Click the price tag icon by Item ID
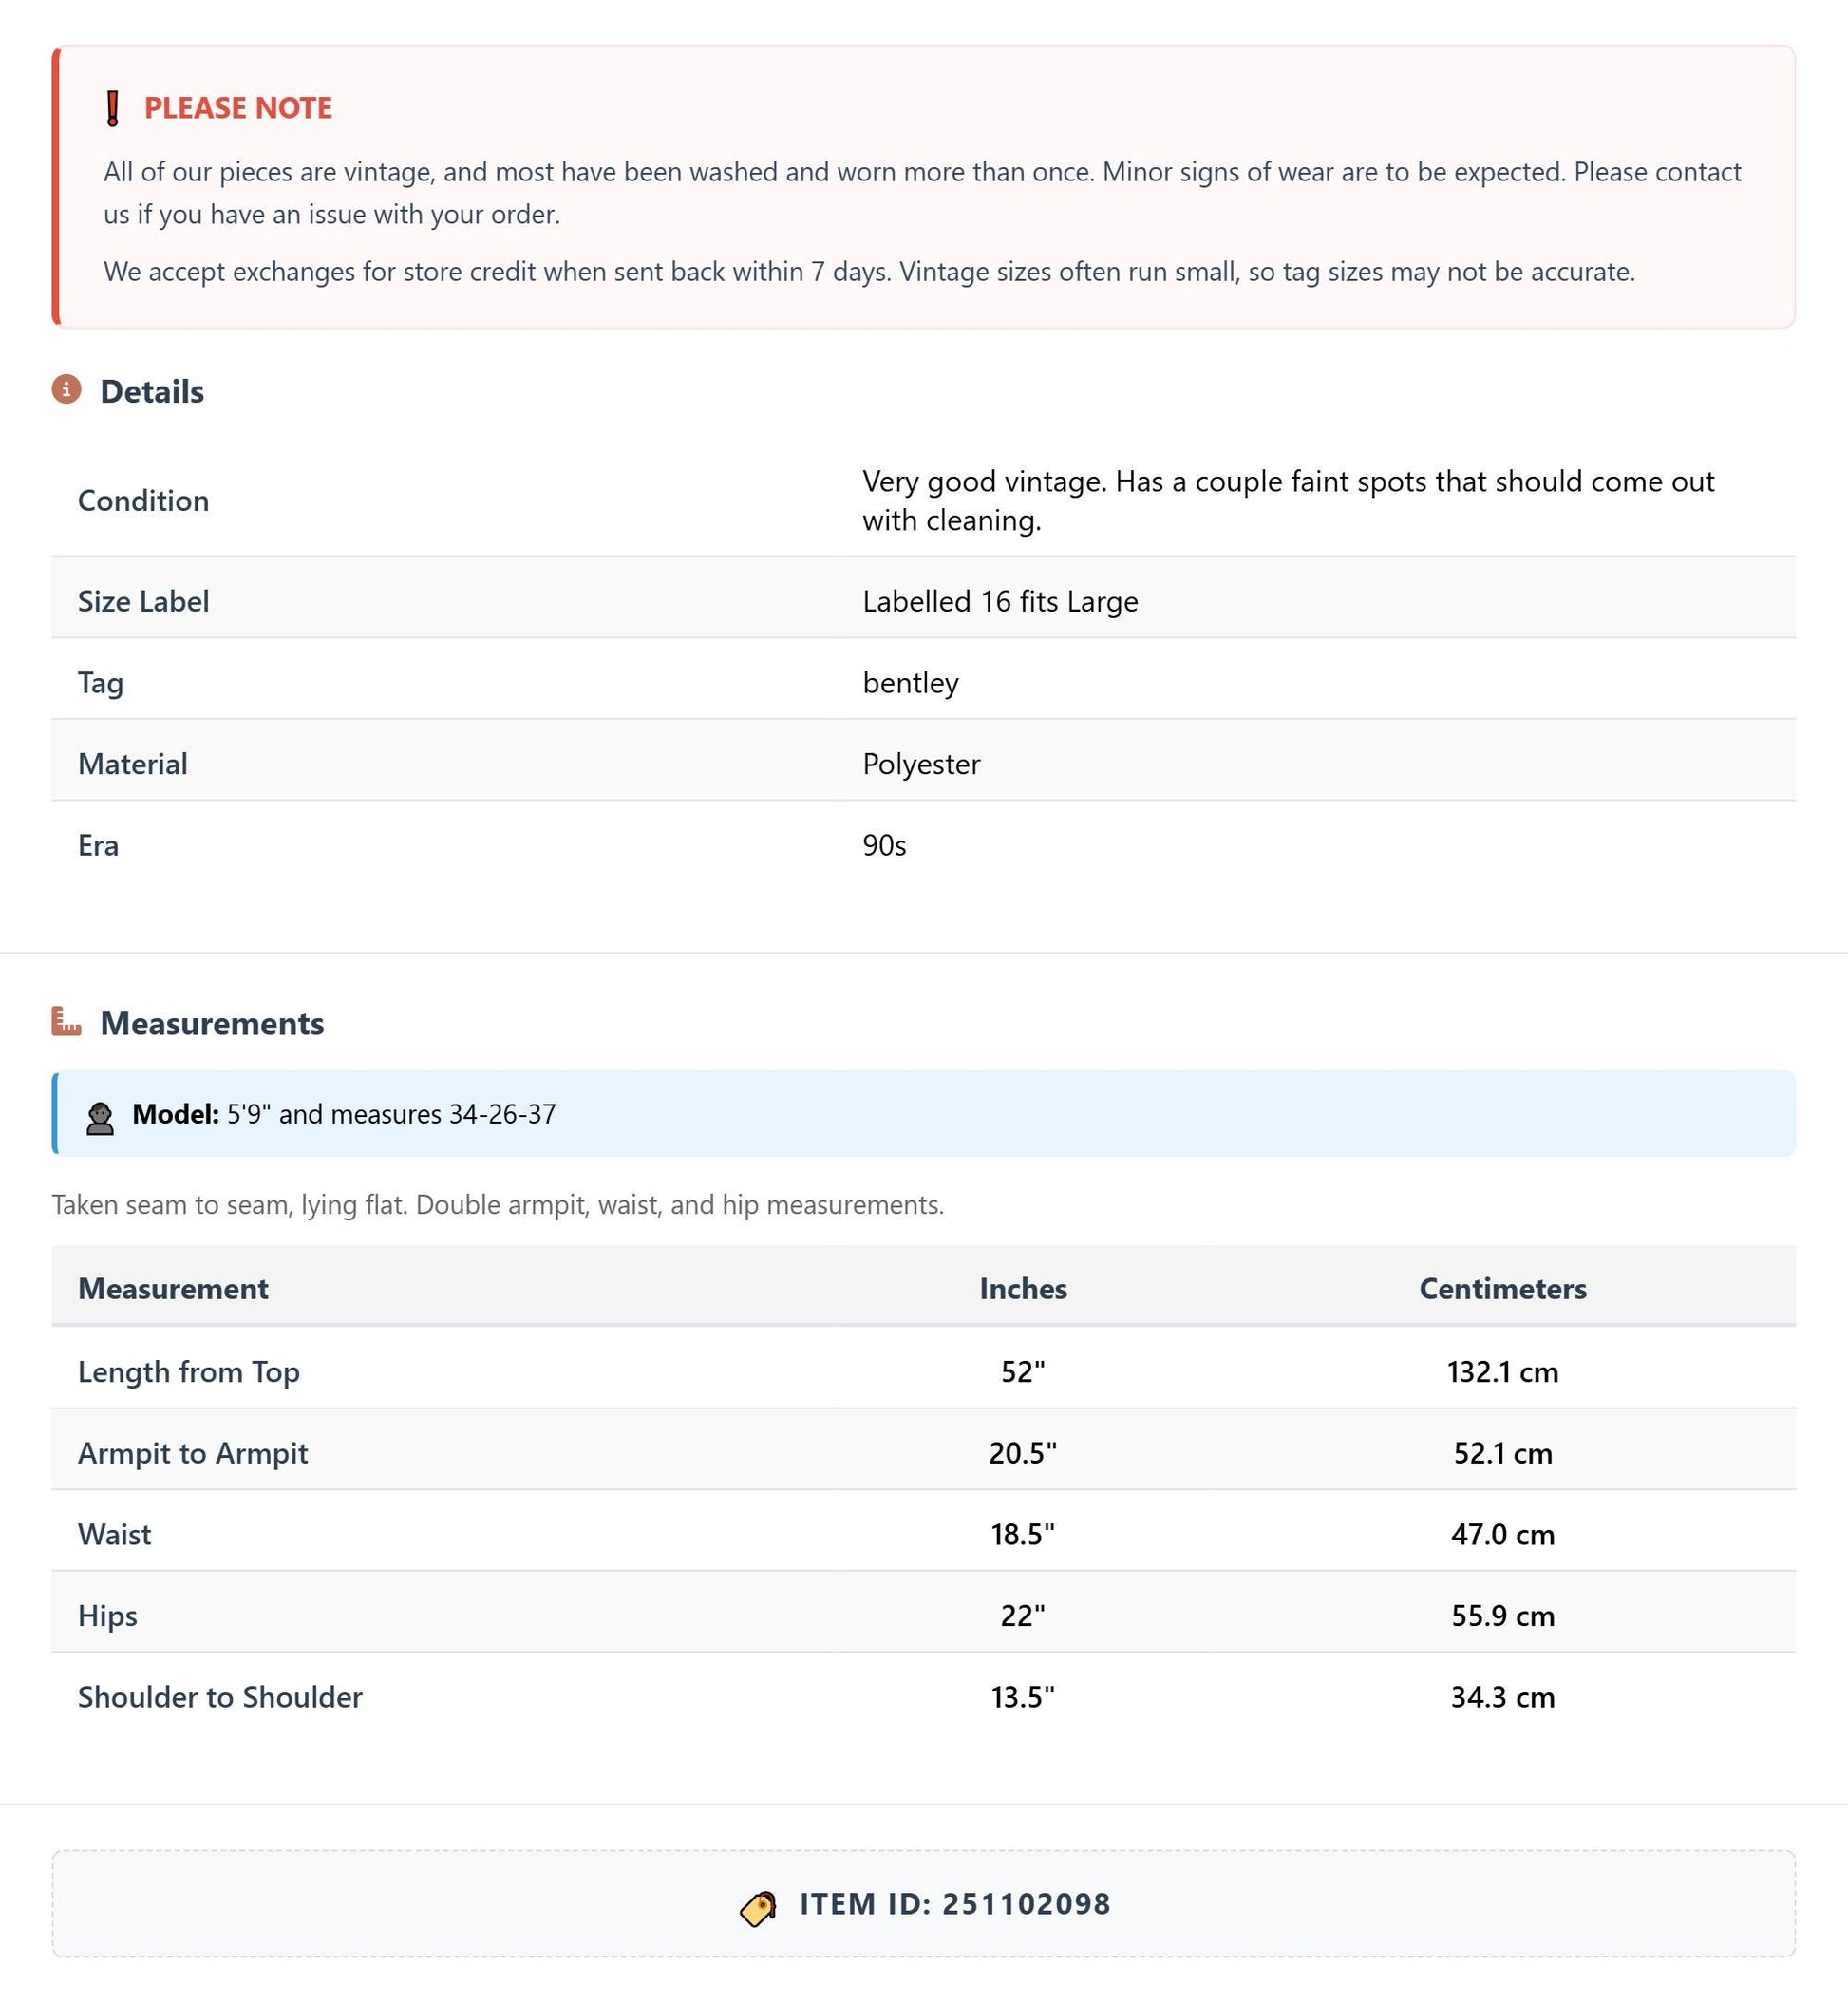1848x2003 pixels. point(758,1906)
